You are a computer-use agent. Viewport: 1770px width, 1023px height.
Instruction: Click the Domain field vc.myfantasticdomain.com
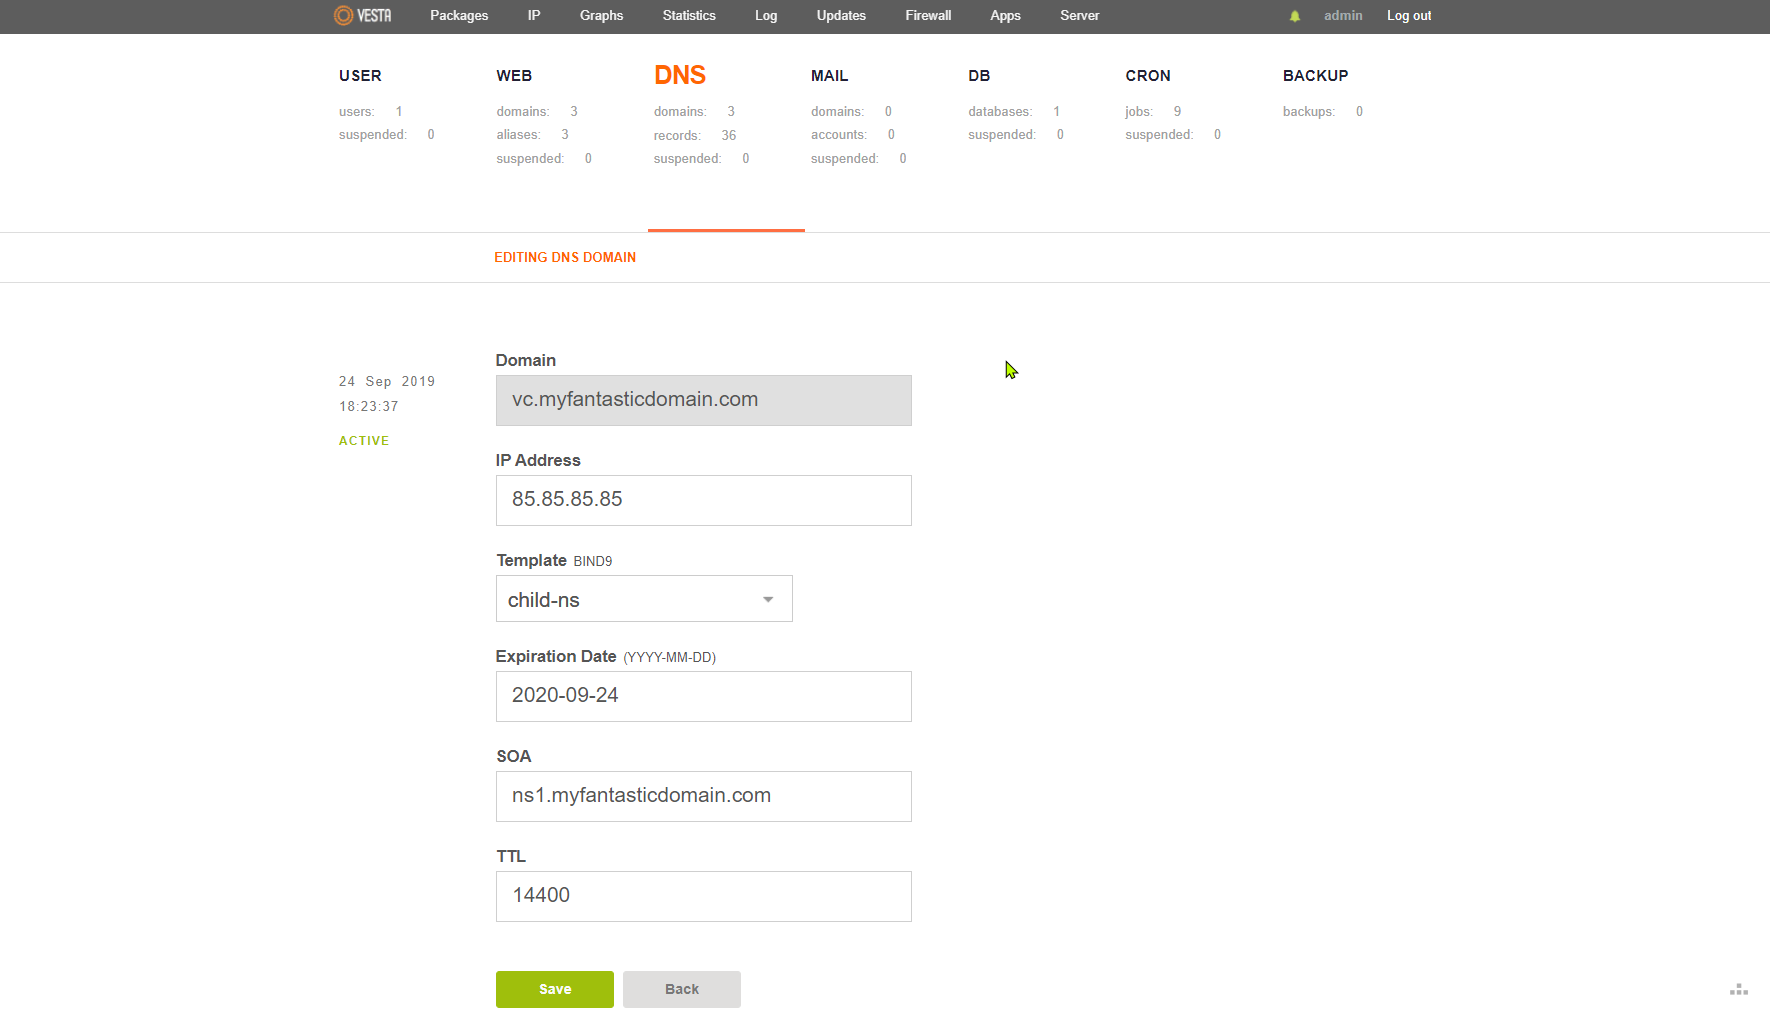point(704,400)
